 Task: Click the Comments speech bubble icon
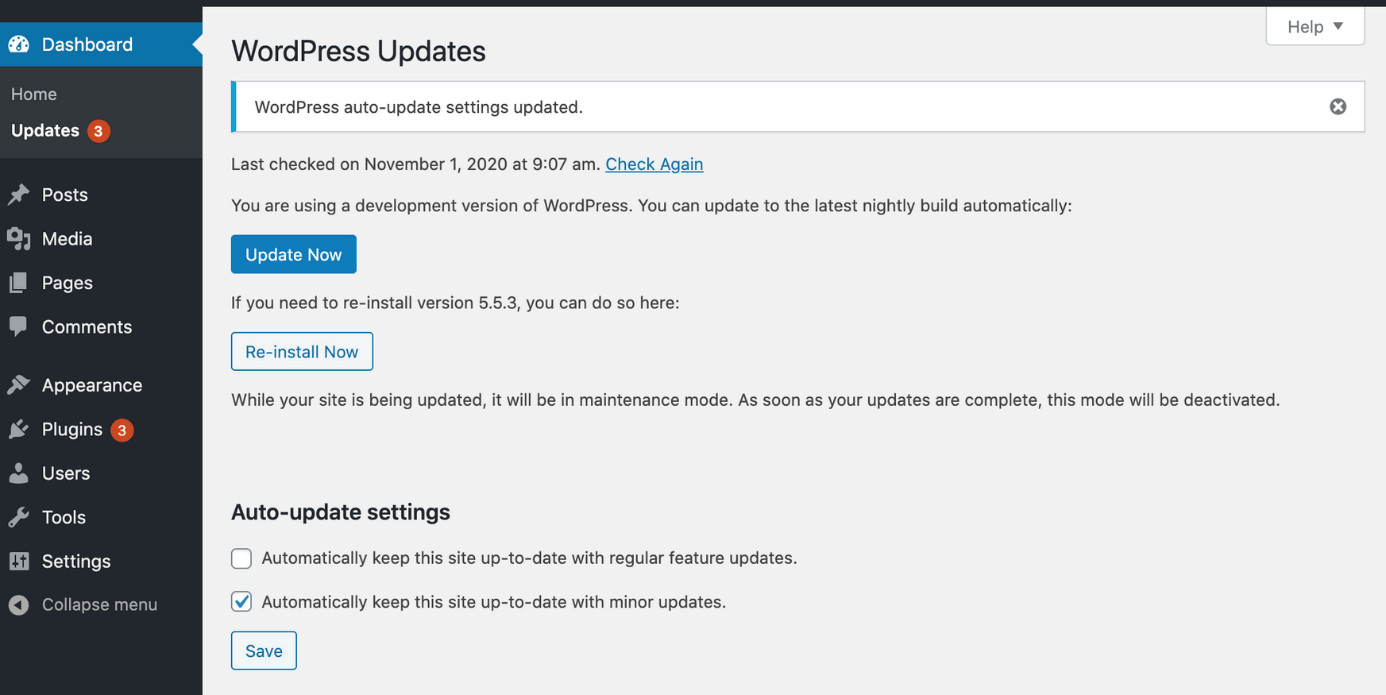pos(19,327)
